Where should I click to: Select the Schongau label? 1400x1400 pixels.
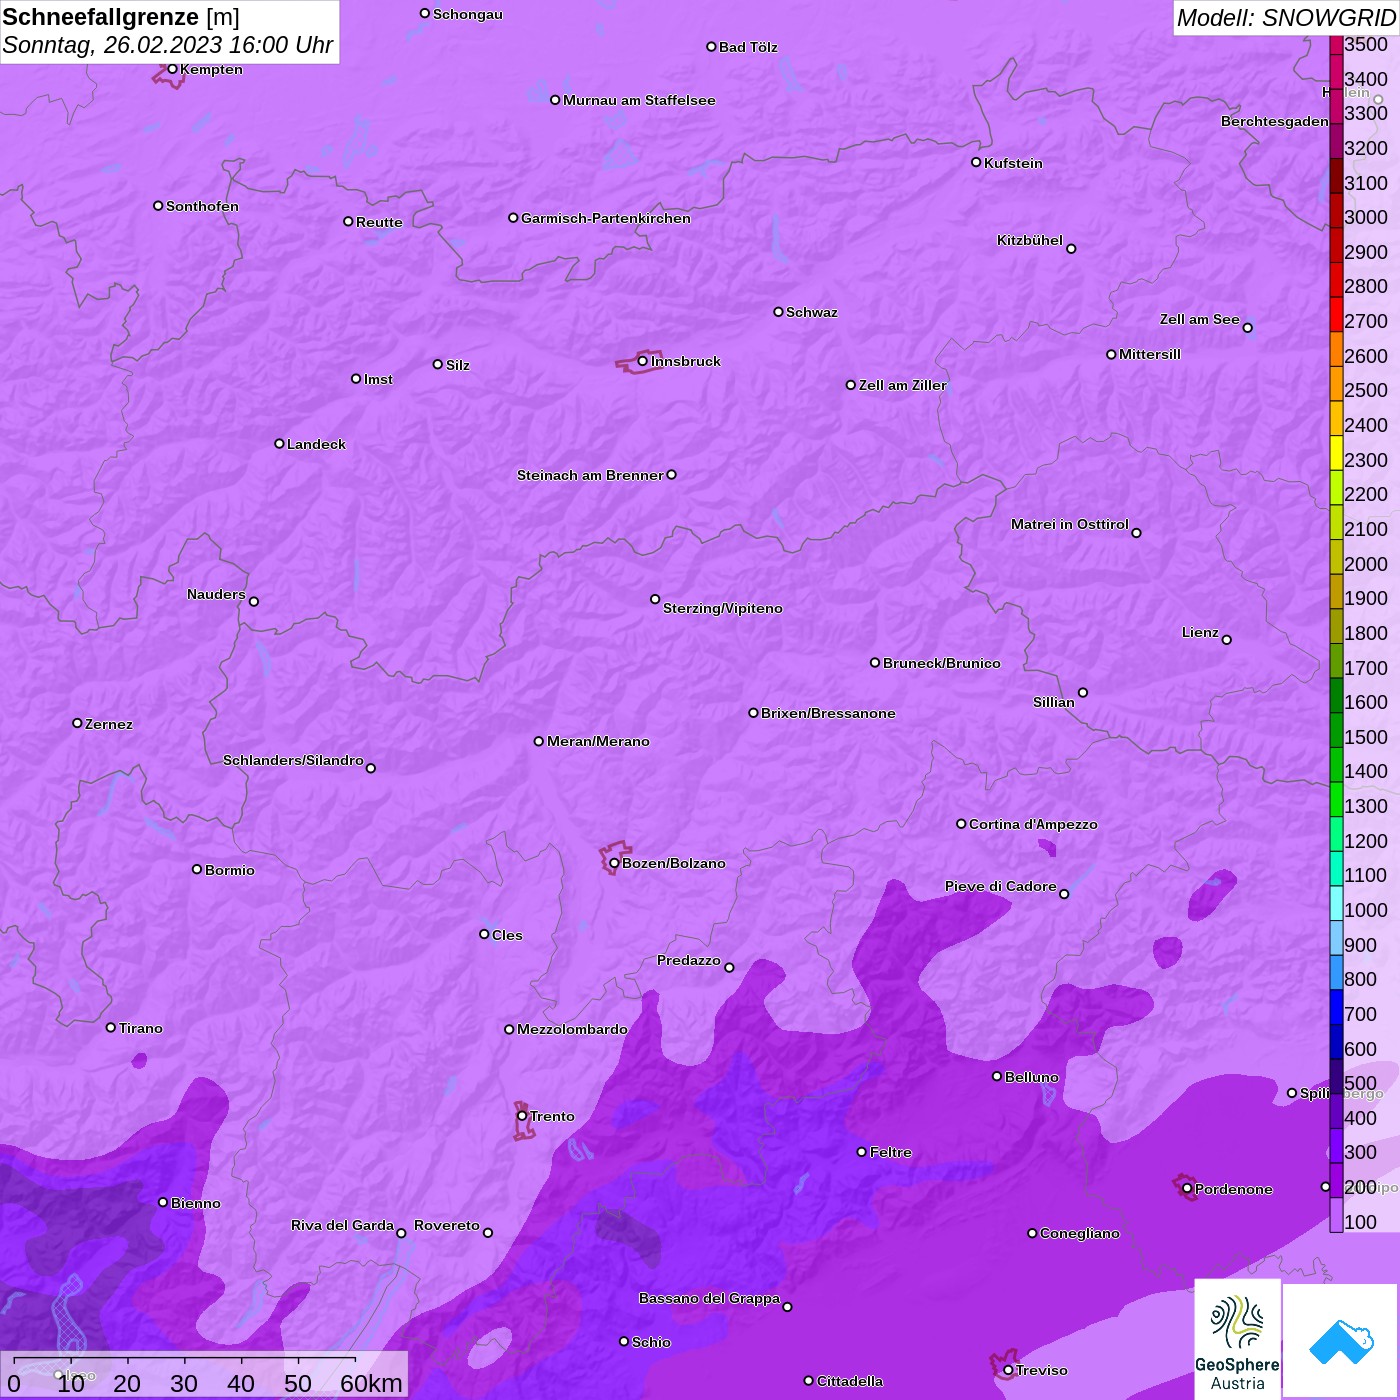468,14
